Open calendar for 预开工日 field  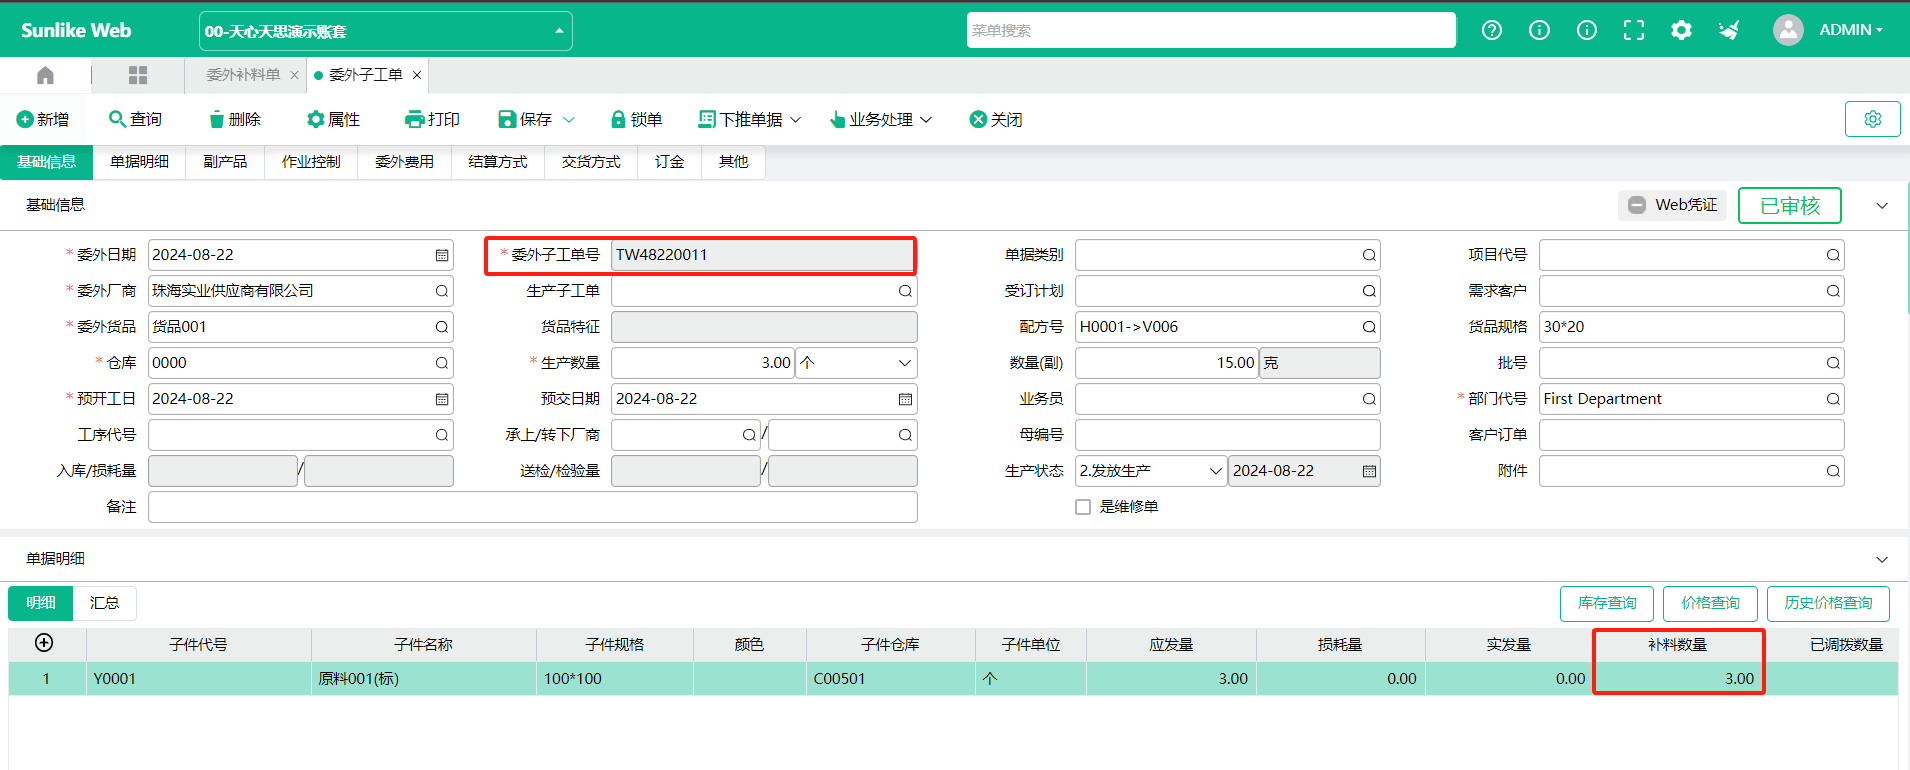[441, 399]
